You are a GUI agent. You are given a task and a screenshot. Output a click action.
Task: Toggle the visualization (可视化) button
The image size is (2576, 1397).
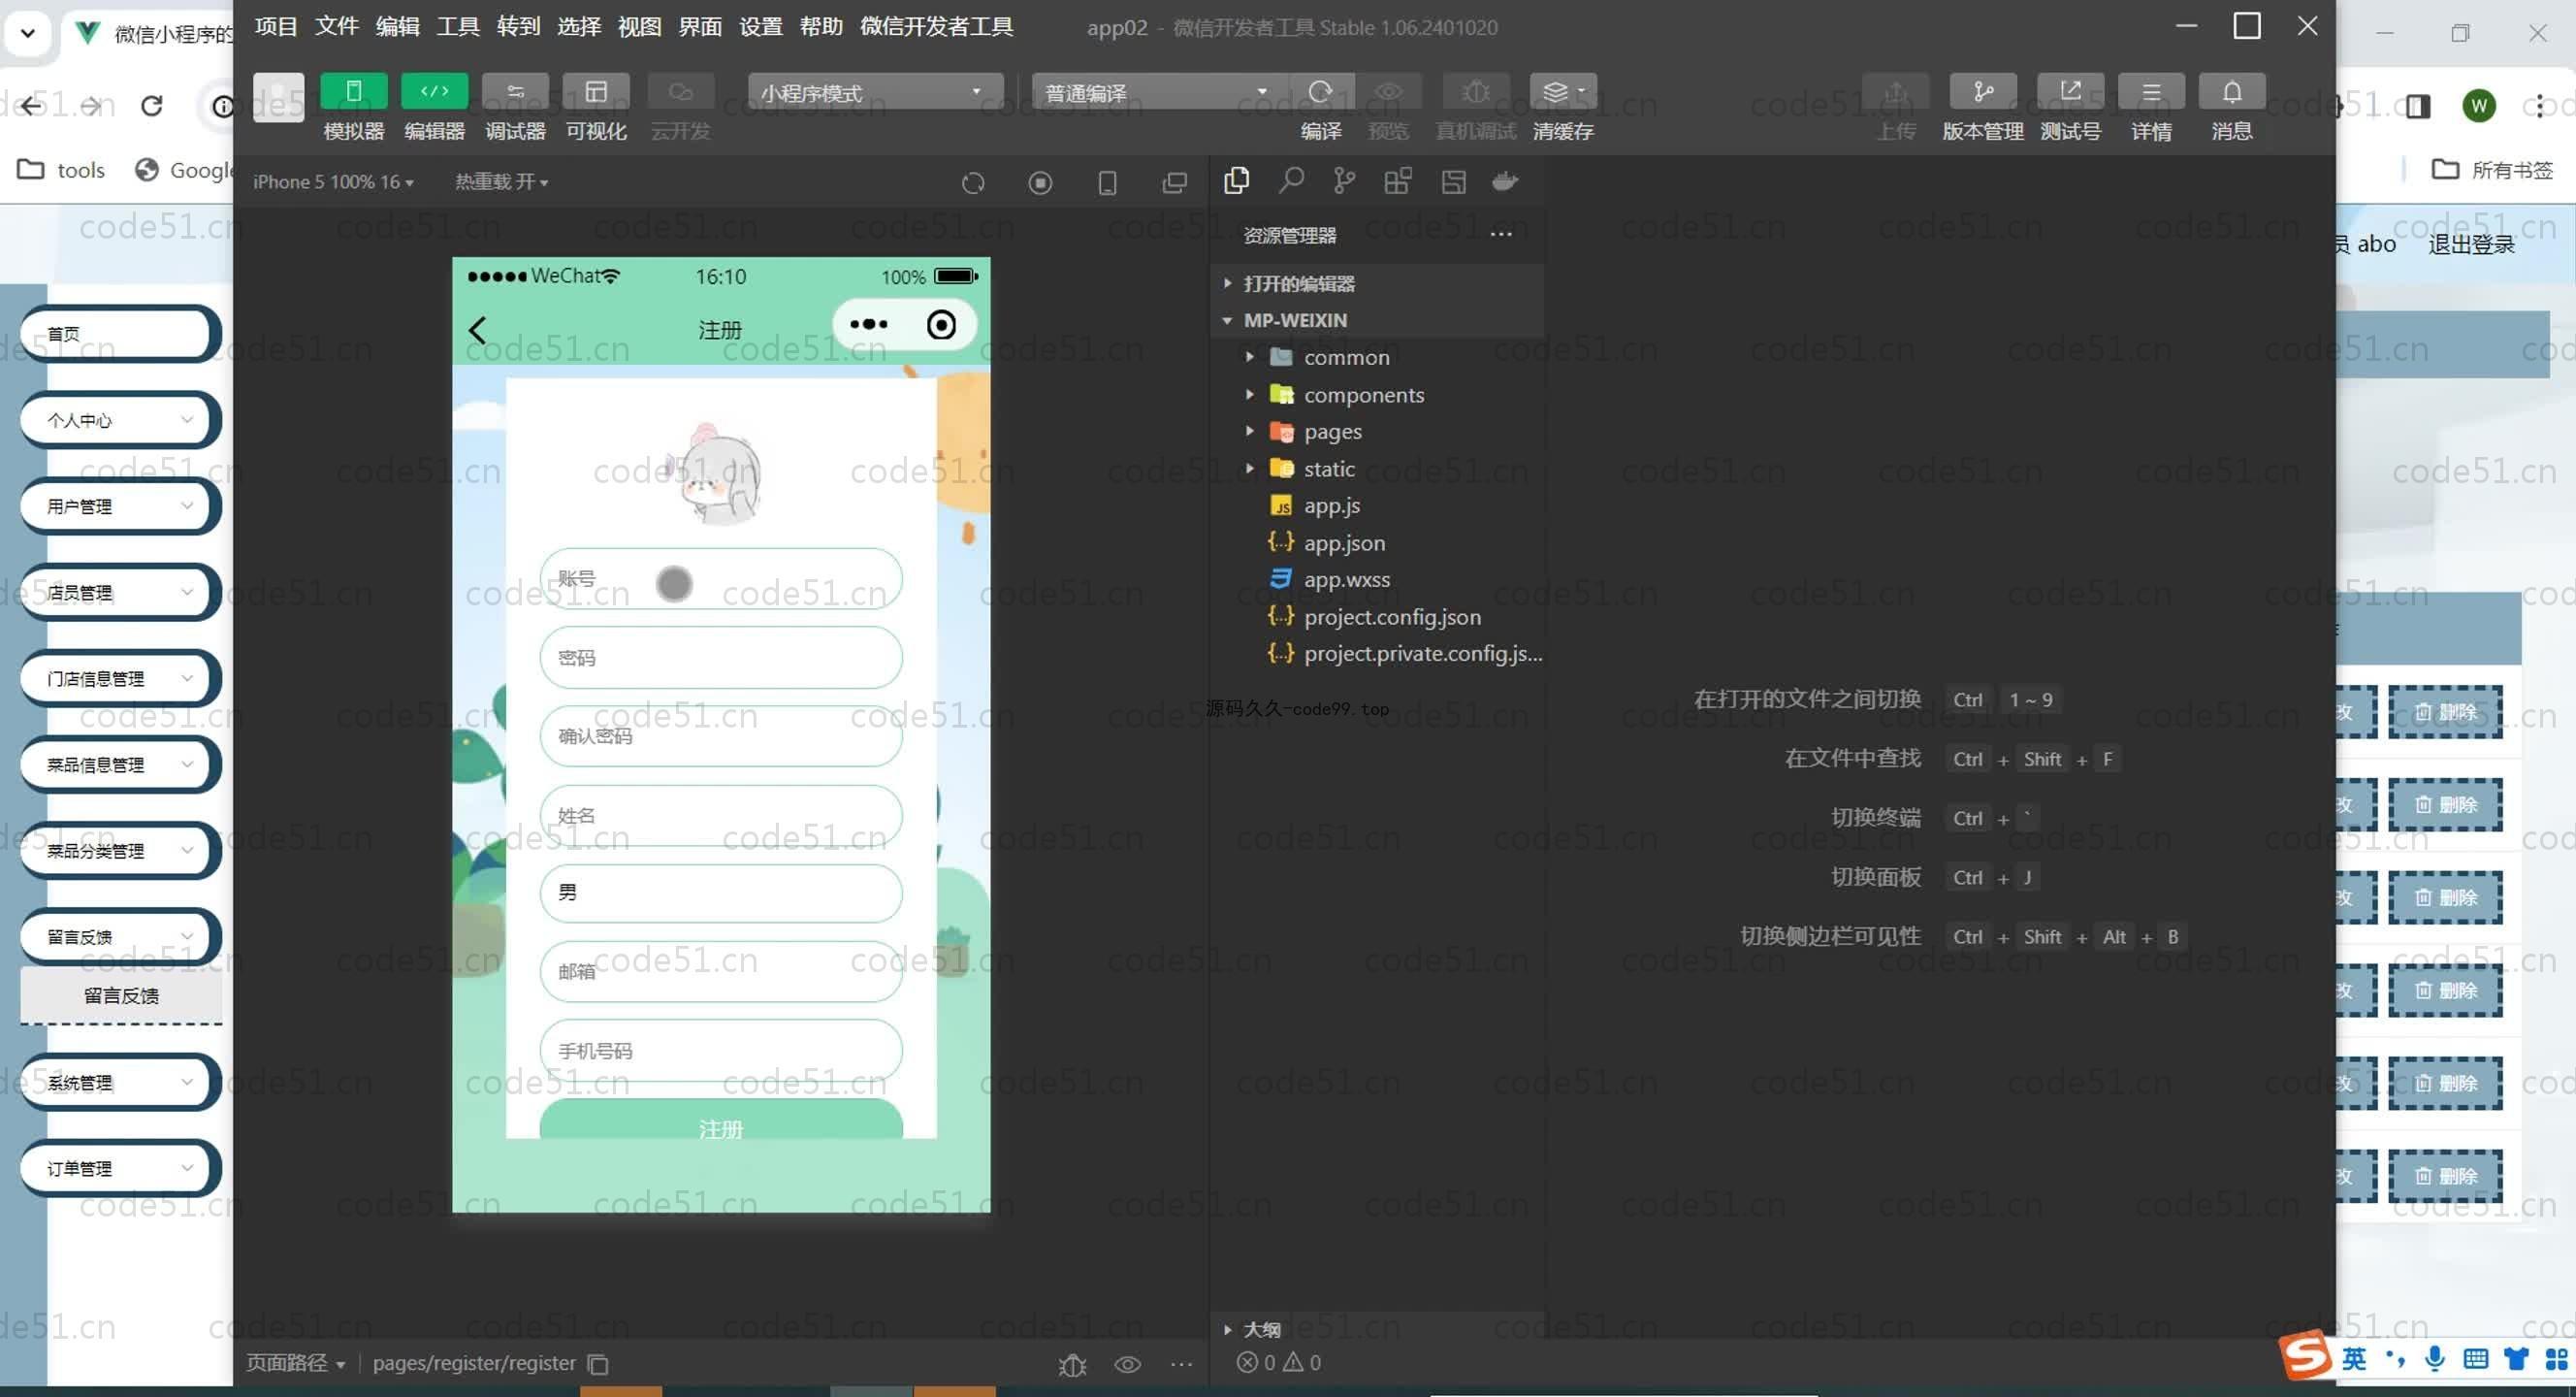(x=596, y=91)
